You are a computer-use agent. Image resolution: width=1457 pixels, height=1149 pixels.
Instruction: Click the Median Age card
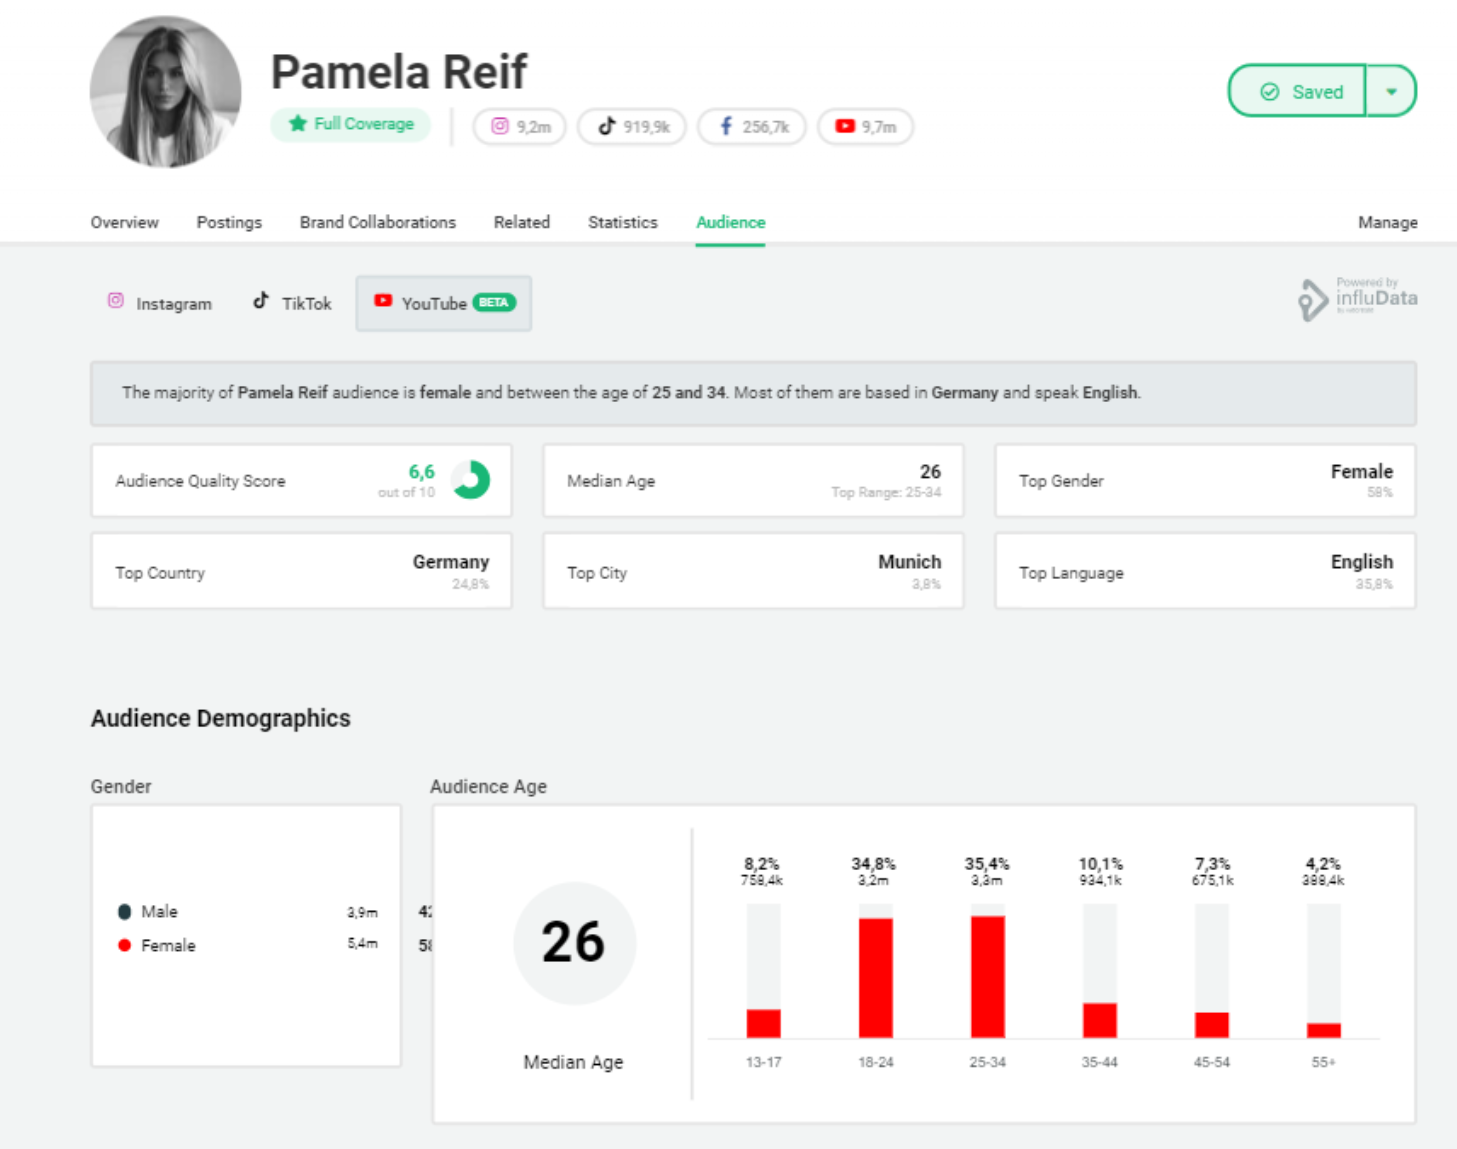tap(753, 481)
